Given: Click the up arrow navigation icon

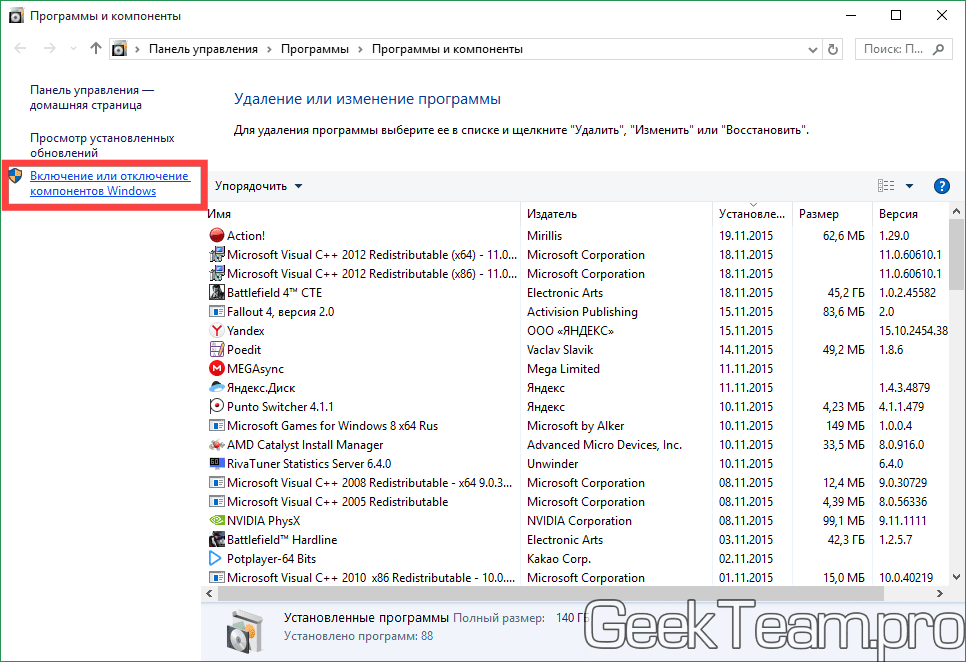Looking at the screenshot, I should coord(96,48).
